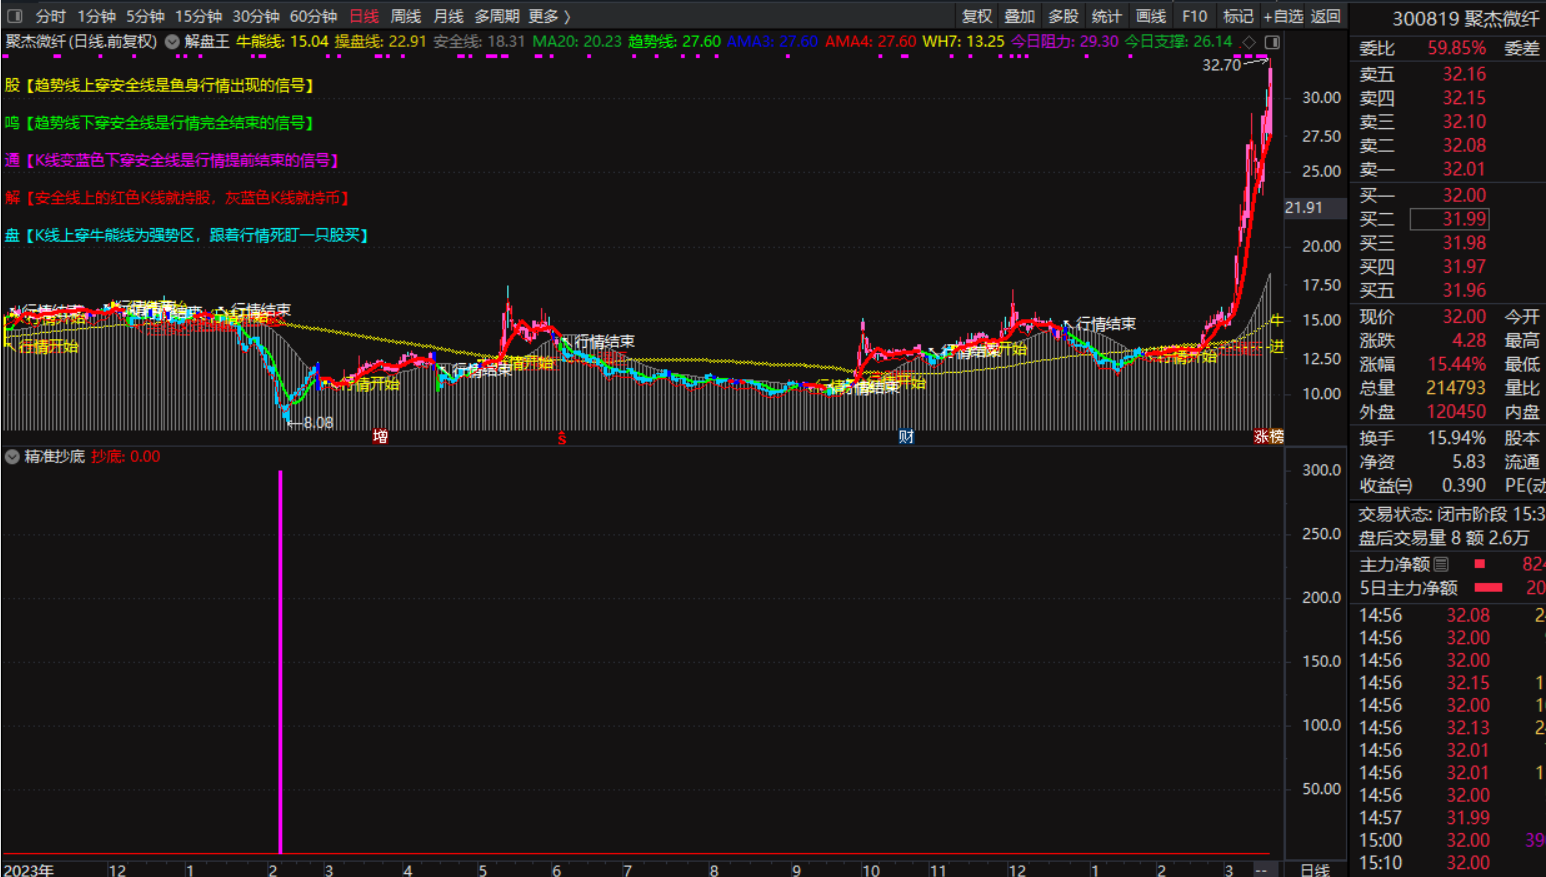Expand the 精准抄底 indicator dropdown arrow
Screen dimensions: 1546x877
pyautogui.click(x=12, y=457)
